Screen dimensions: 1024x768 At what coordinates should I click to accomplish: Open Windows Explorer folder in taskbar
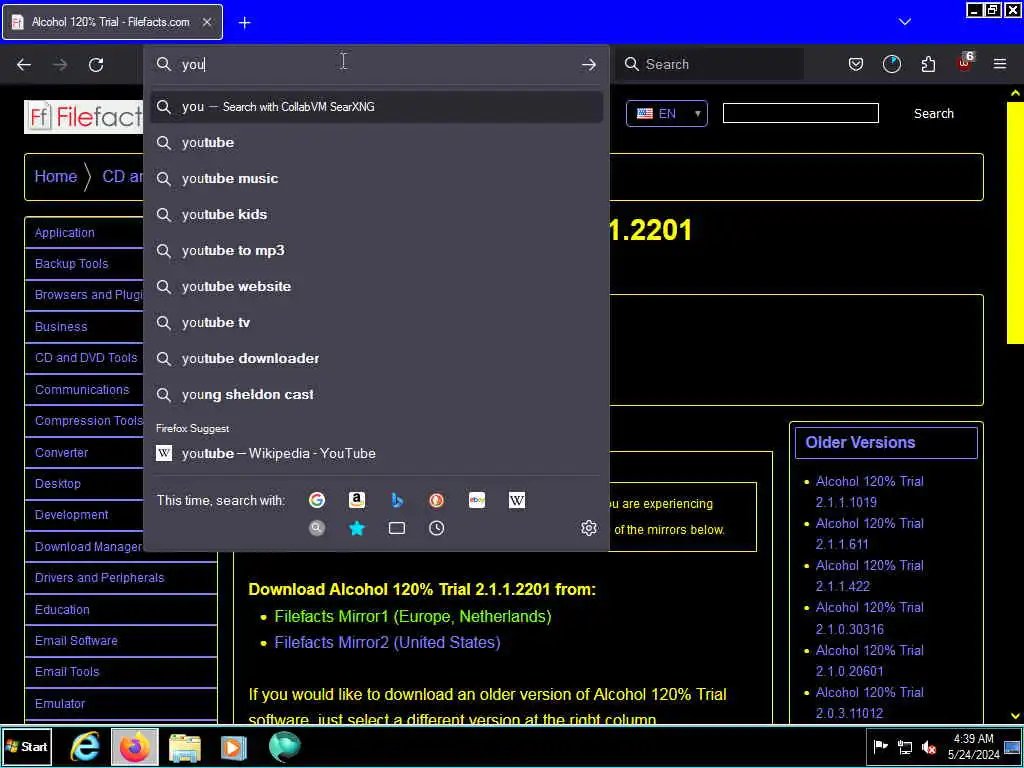pyautogui.click(x=185, y=747)
